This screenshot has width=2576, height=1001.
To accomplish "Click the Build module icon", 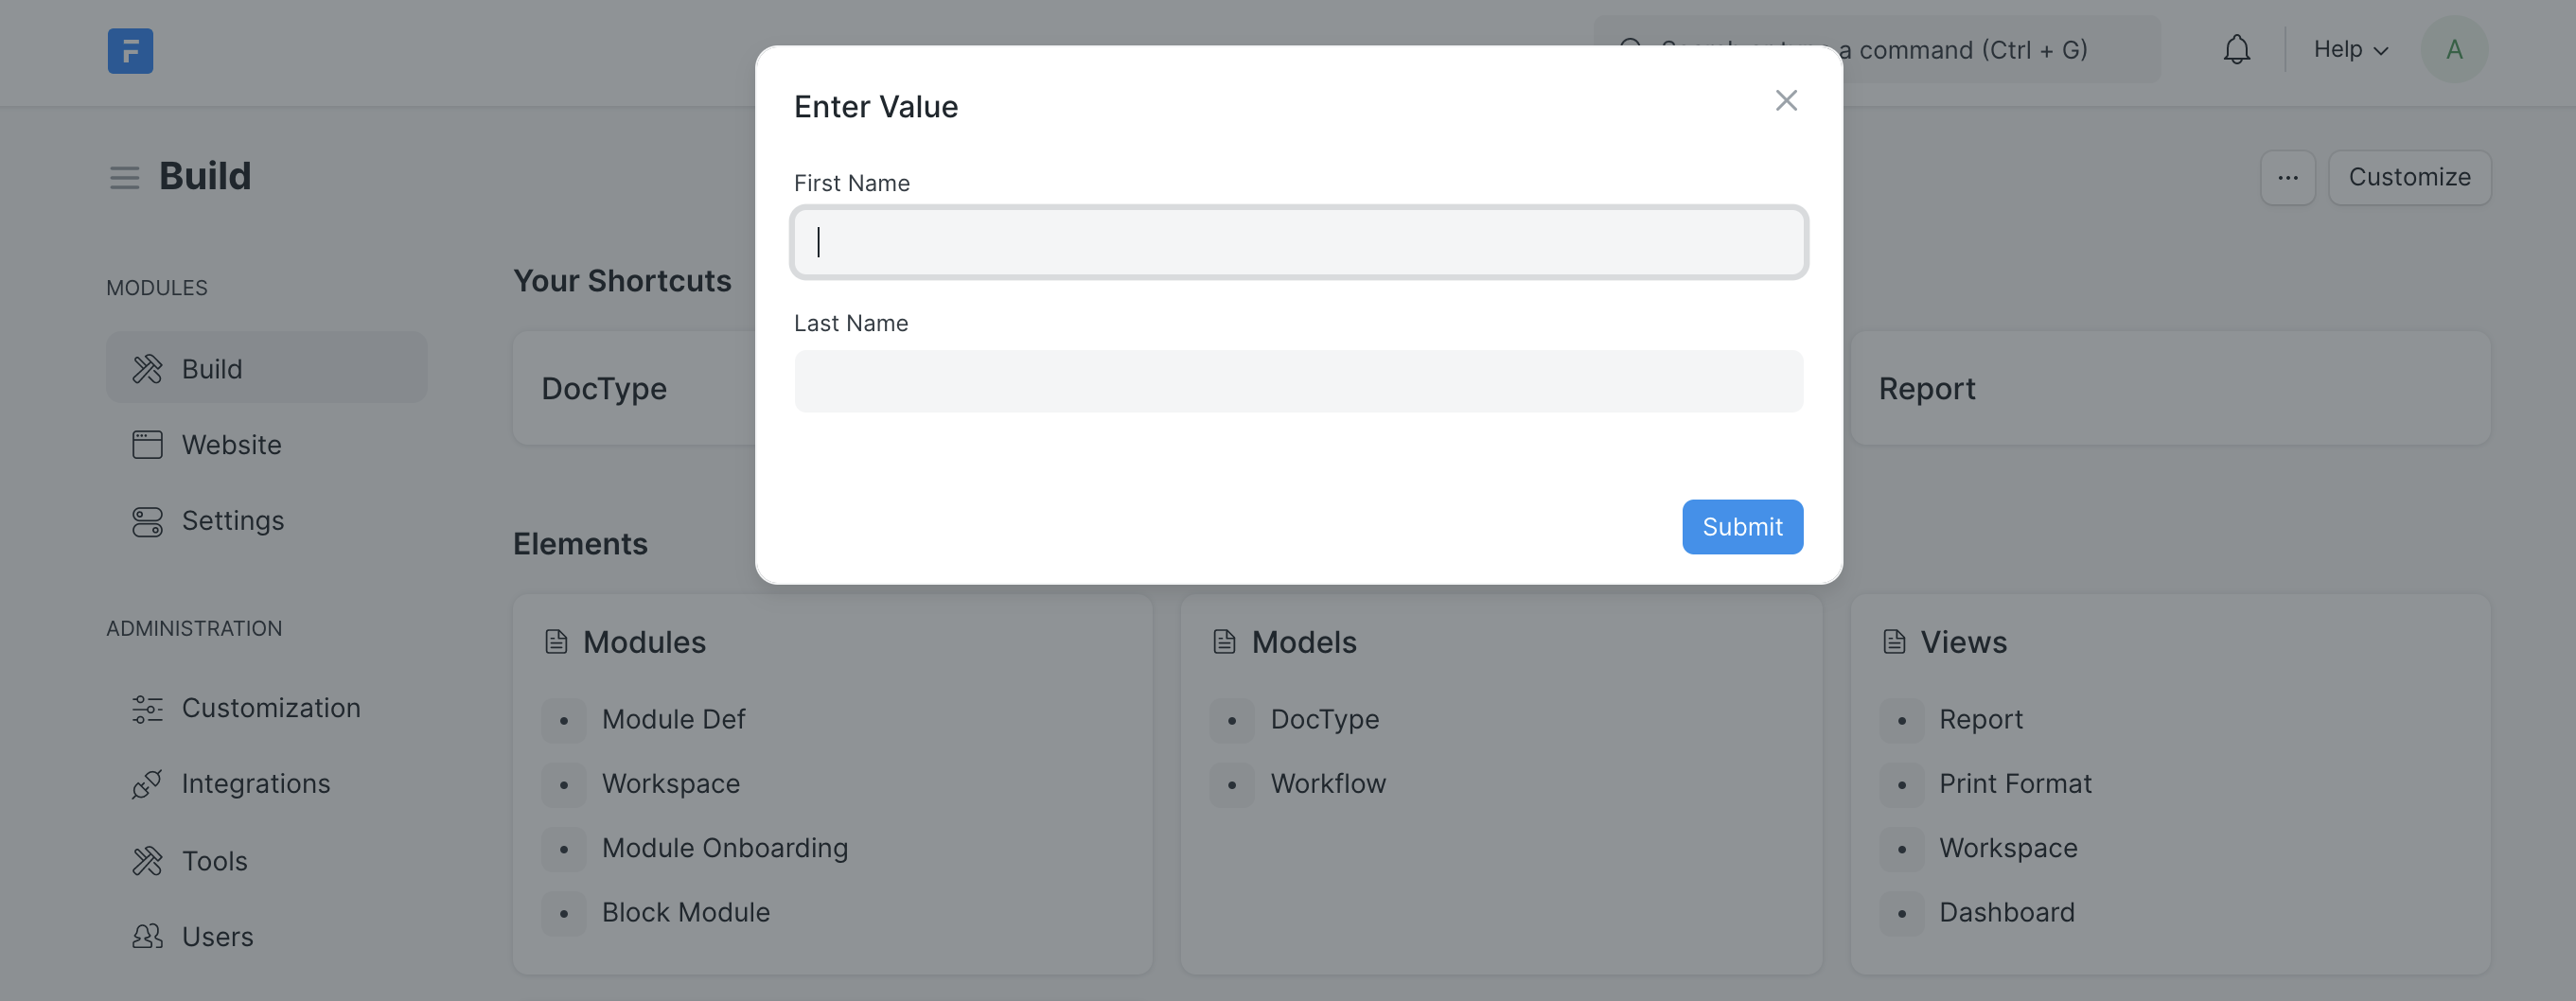I will click(x=147, y=369).
